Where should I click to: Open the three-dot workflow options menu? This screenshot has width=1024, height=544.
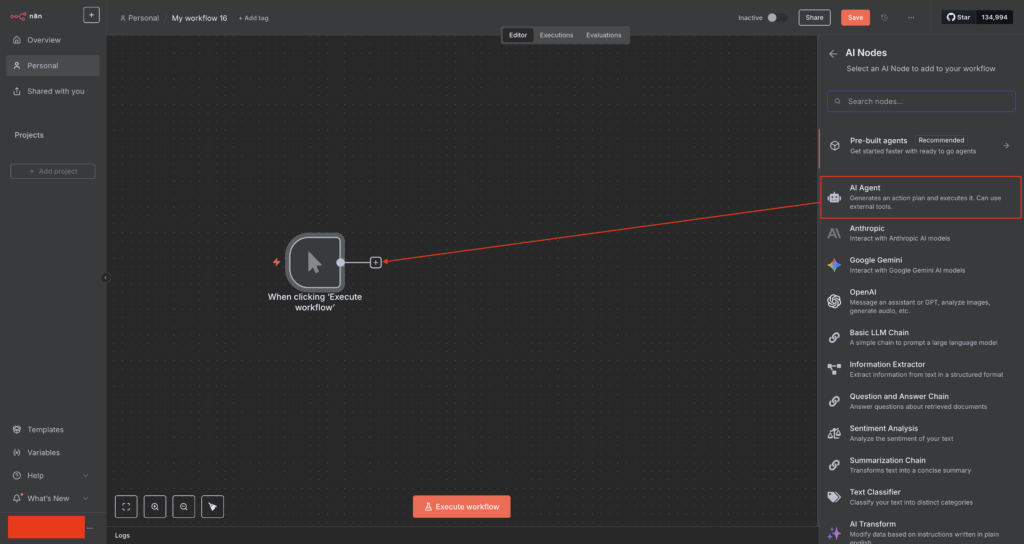click(910, 18)
